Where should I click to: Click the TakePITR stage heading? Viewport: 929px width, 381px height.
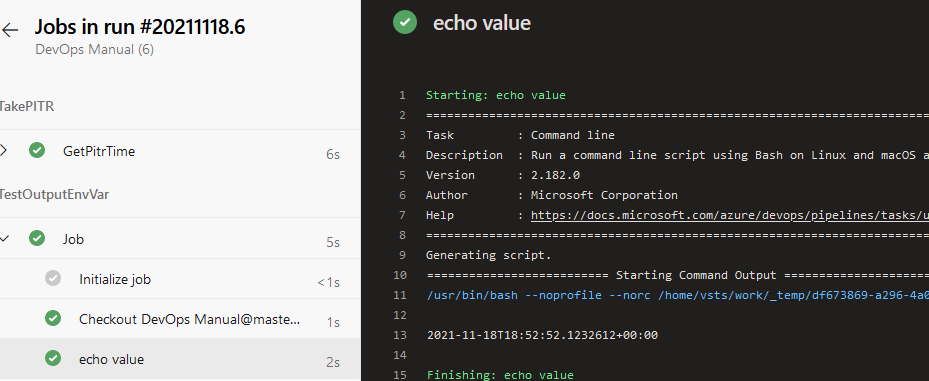[x=27, y=106]
